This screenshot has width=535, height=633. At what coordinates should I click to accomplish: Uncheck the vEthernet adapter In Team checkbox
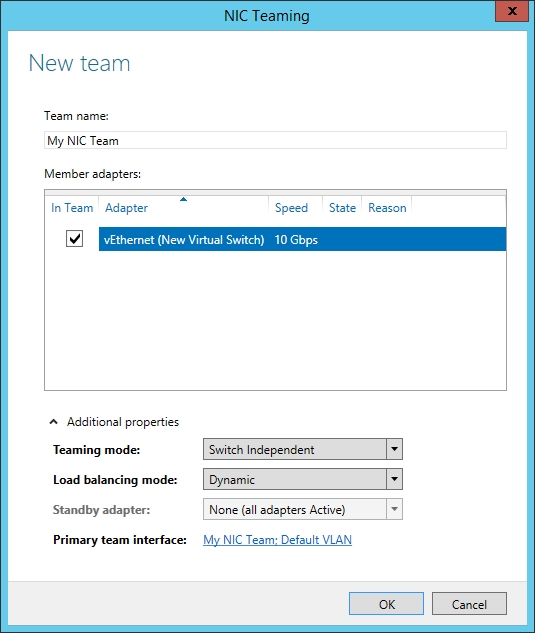(x=74, y=239)
